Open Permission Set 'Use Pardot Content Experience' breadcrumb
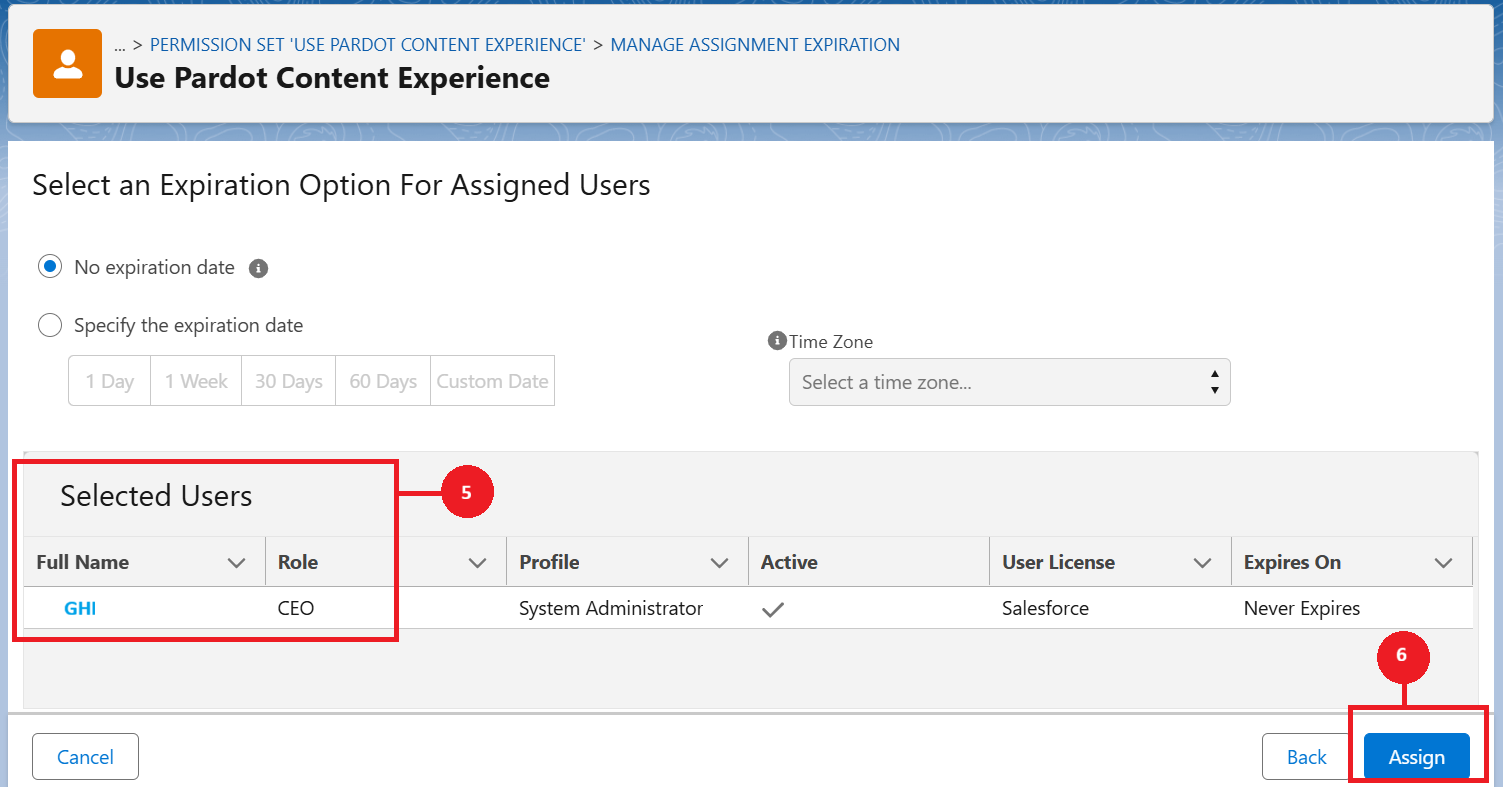Screen dimensions: 1503x787 [367, 45]
